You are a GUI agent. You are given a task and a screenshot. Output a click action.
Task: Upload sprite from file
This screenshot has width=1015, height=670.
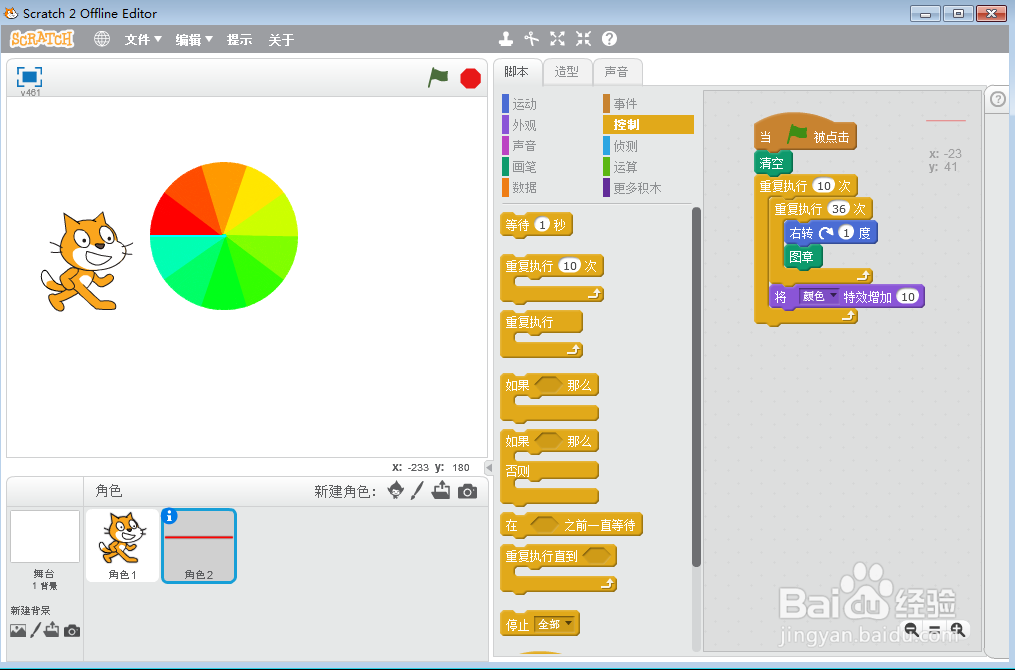pos(441,491)
